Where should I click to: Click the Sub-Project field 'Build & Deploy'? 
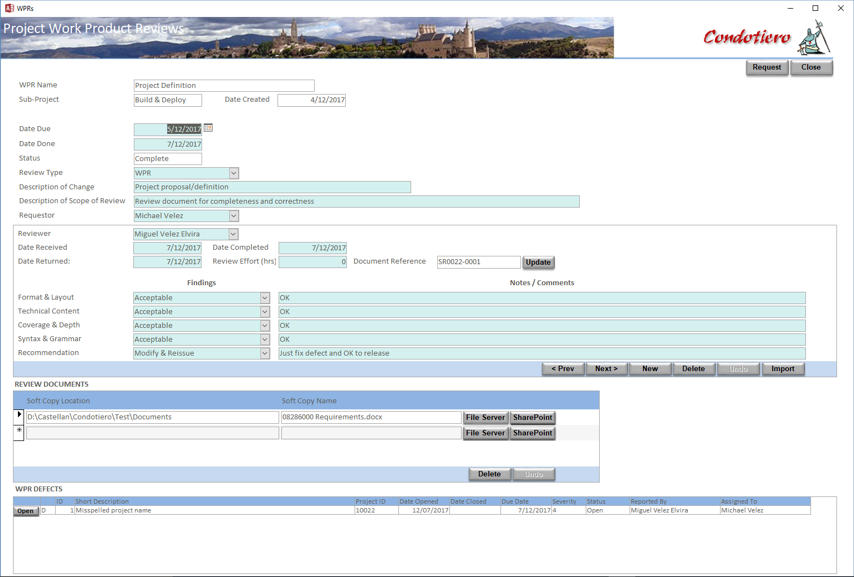168,100
